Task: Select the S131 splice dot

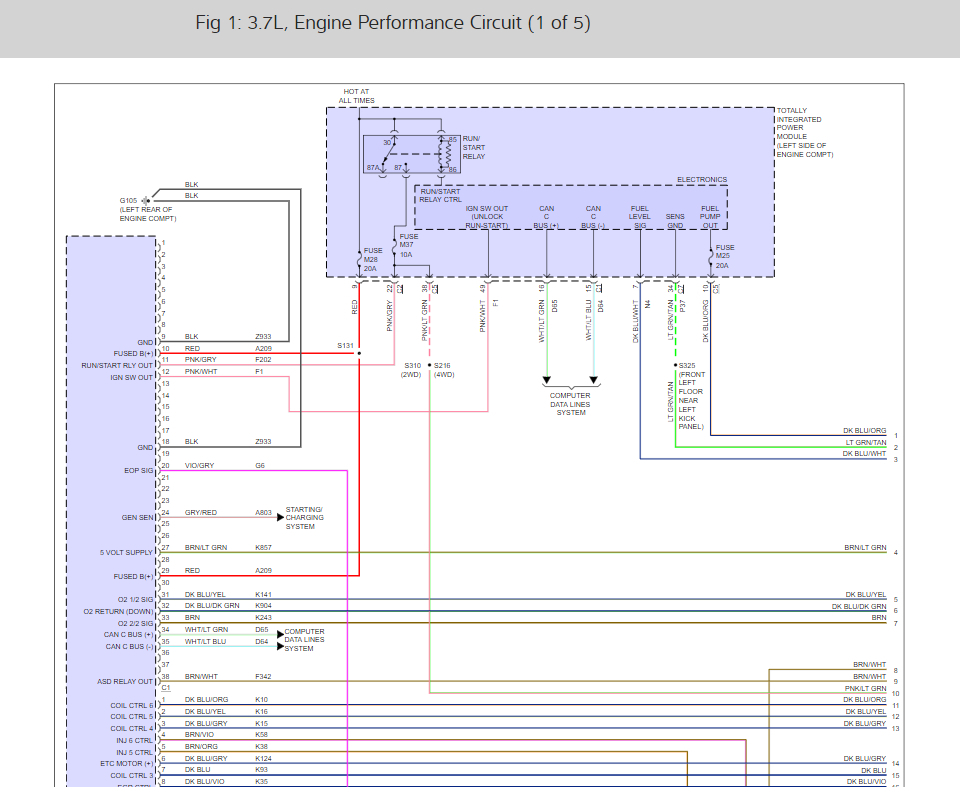Action: coord(358,353)
